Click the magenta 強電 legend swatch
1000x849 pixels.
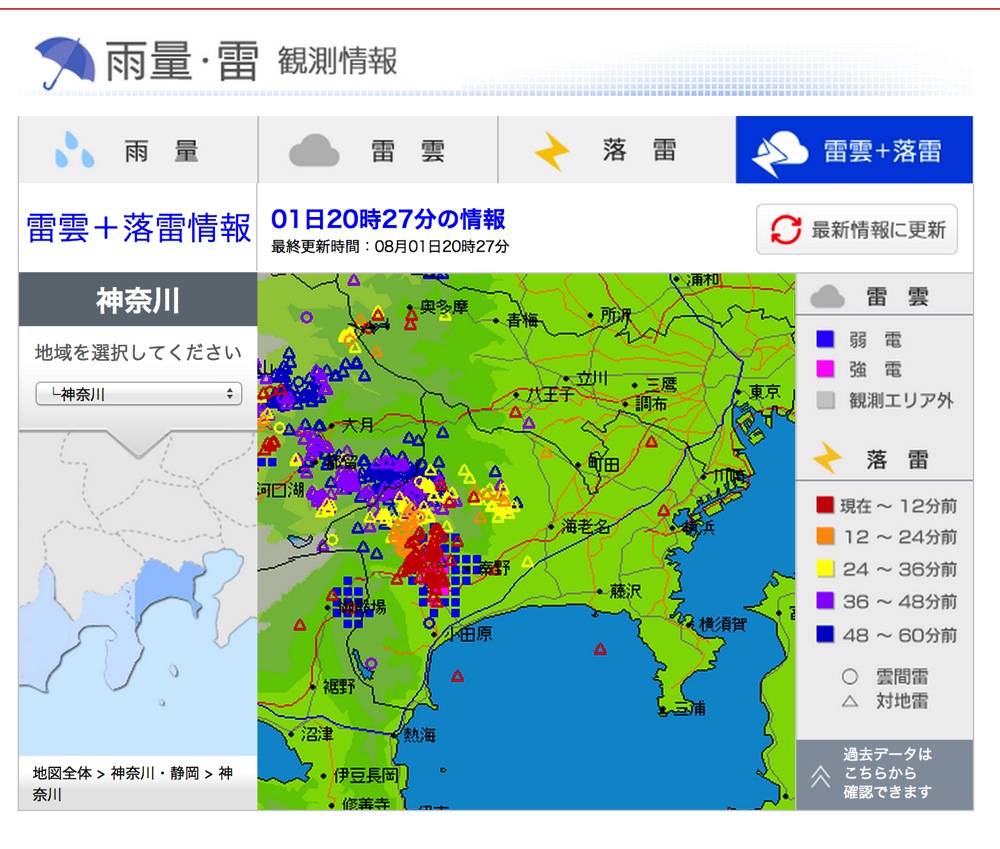click(x=825, y=370)
